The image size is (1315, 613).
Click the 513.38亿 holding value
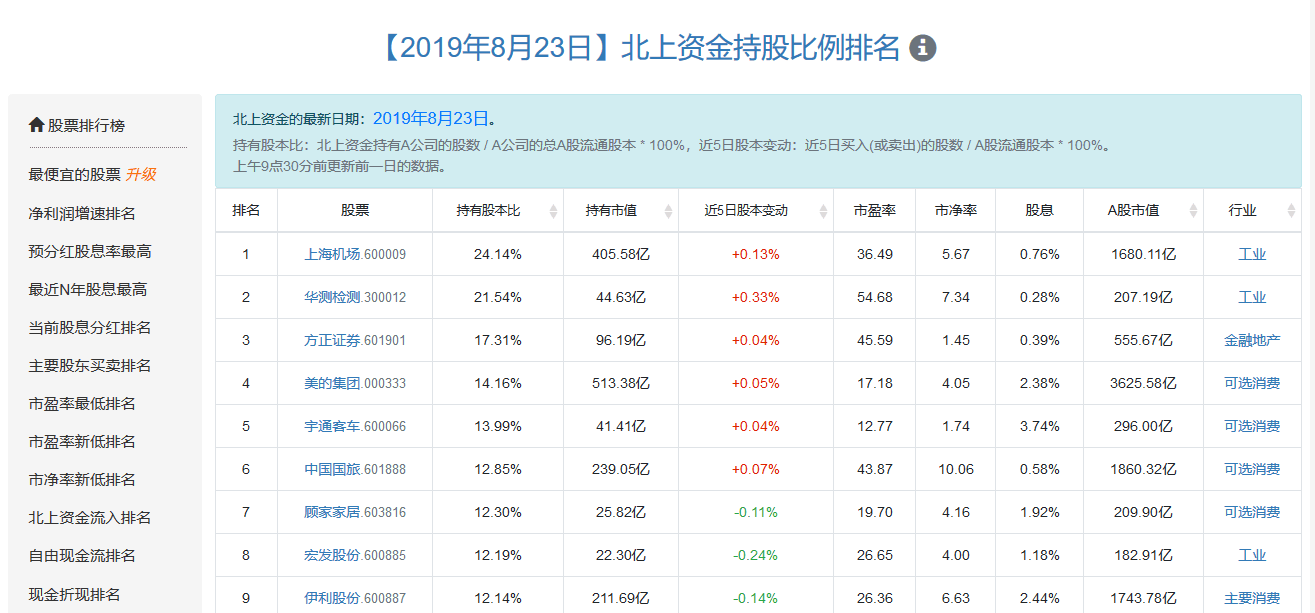[x=621, y=383]
